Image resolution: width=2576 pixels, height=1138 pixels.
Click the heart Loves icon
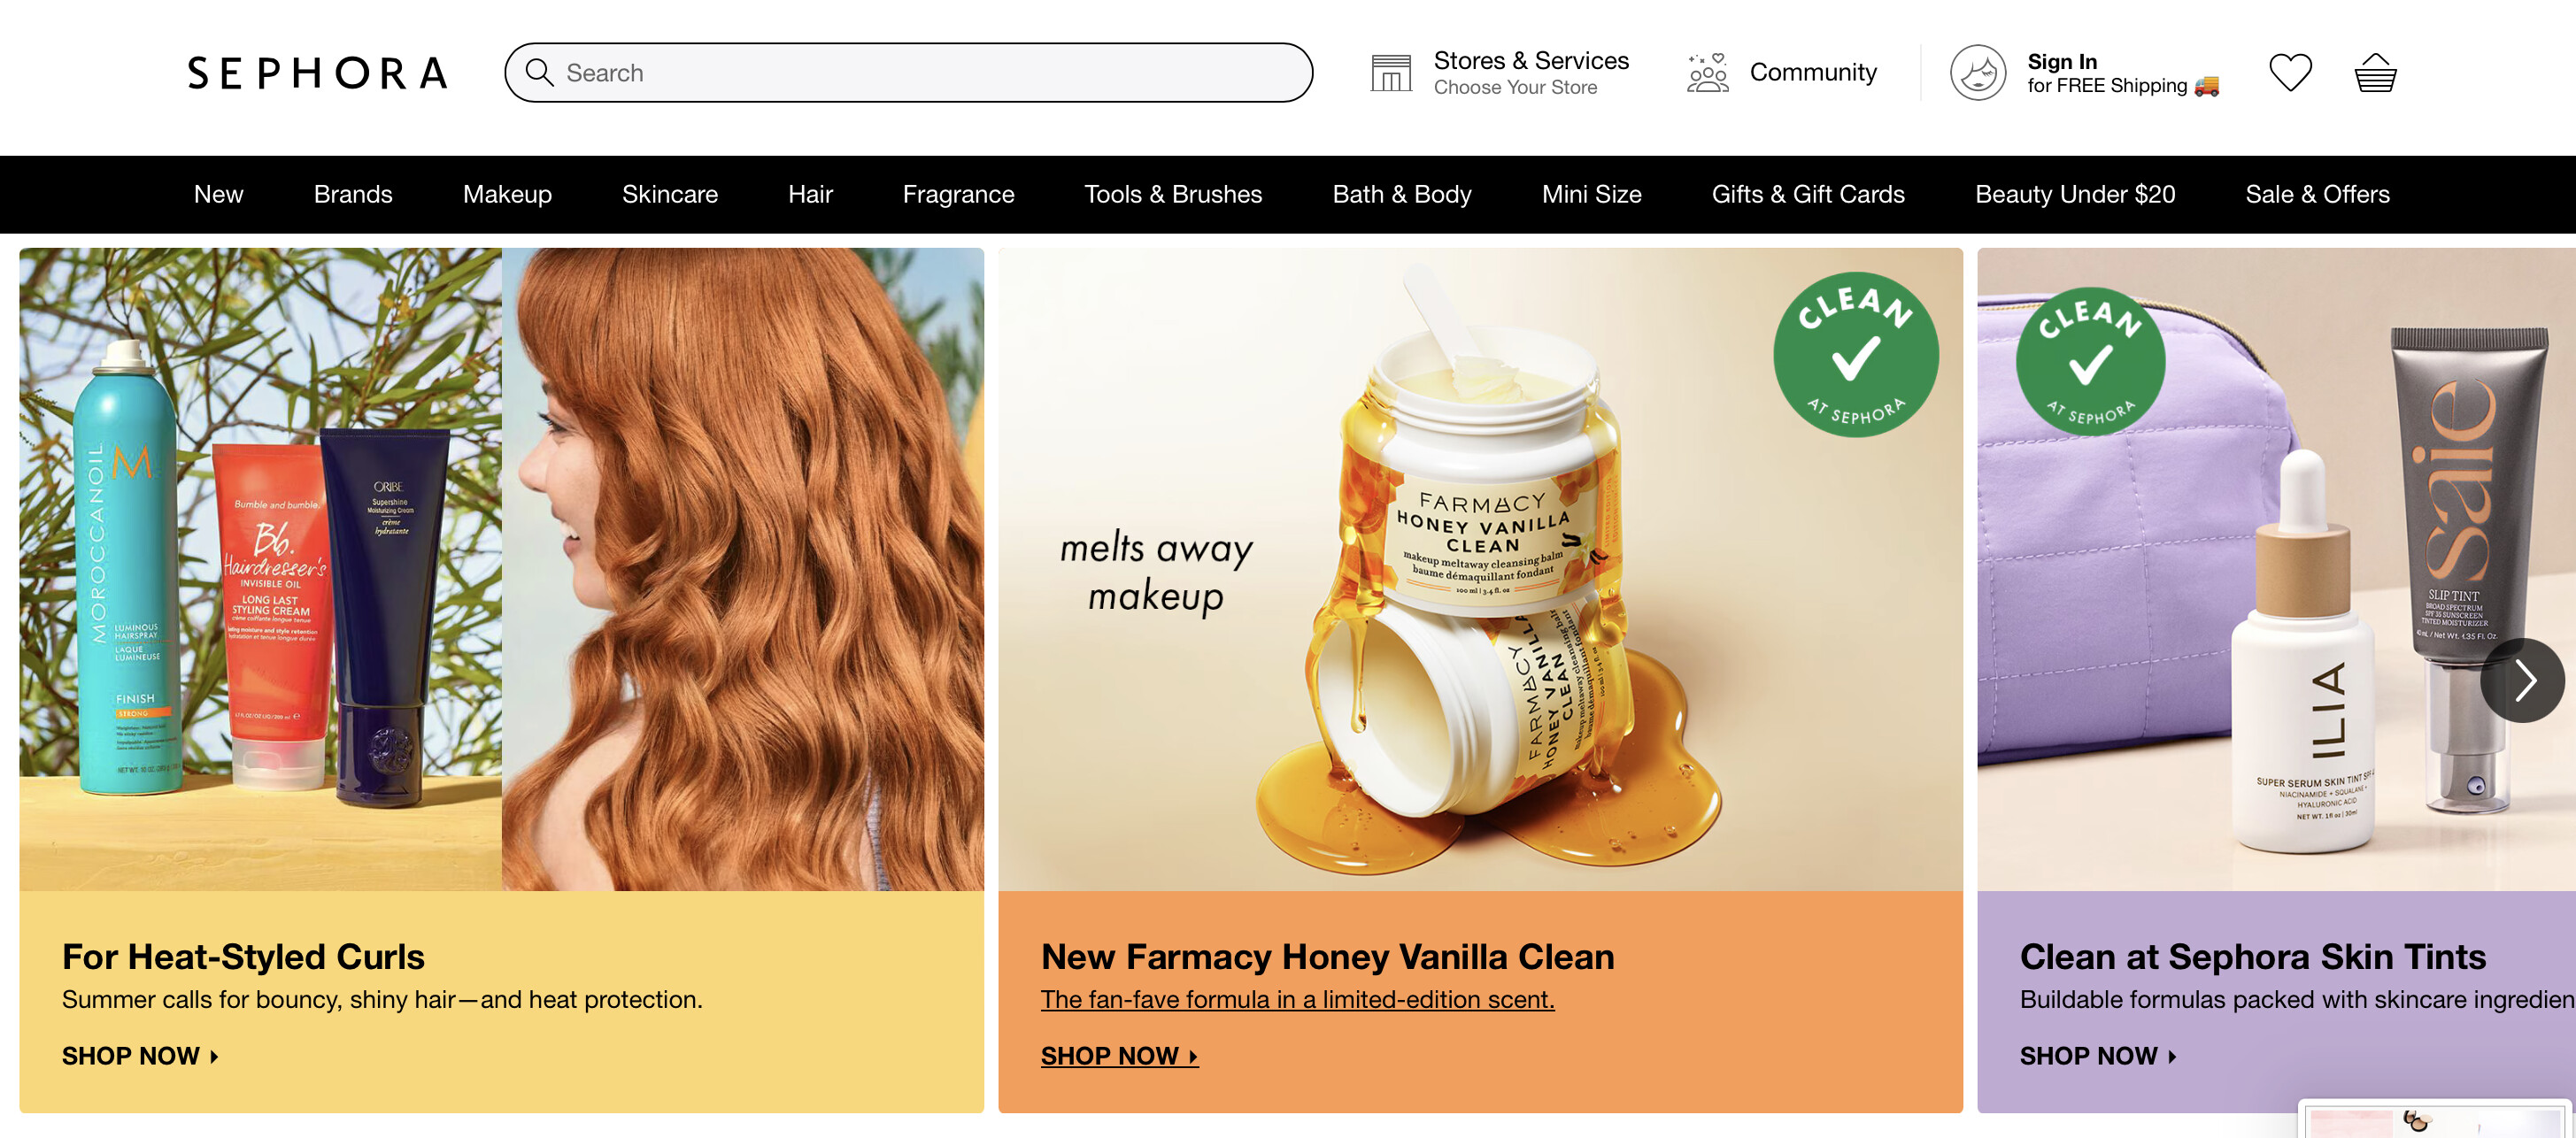point(2290,73)
